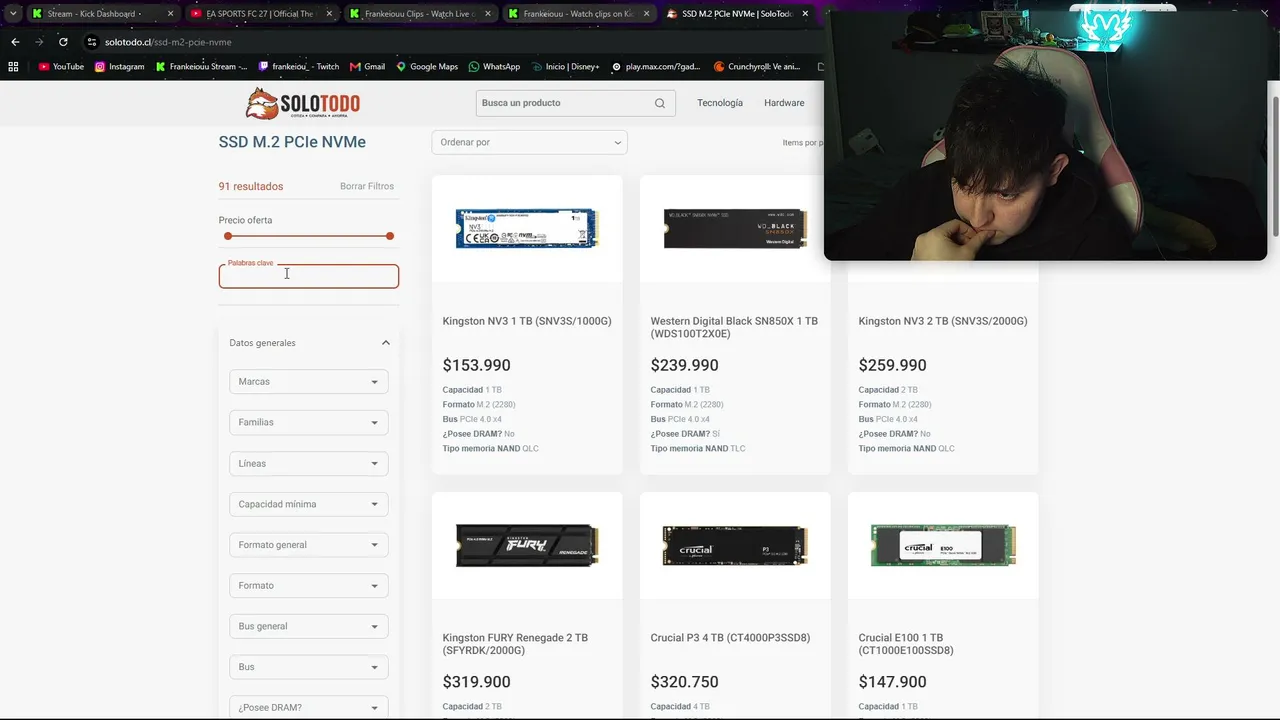Reload the SoloTodo page

[x=63, y=42]
